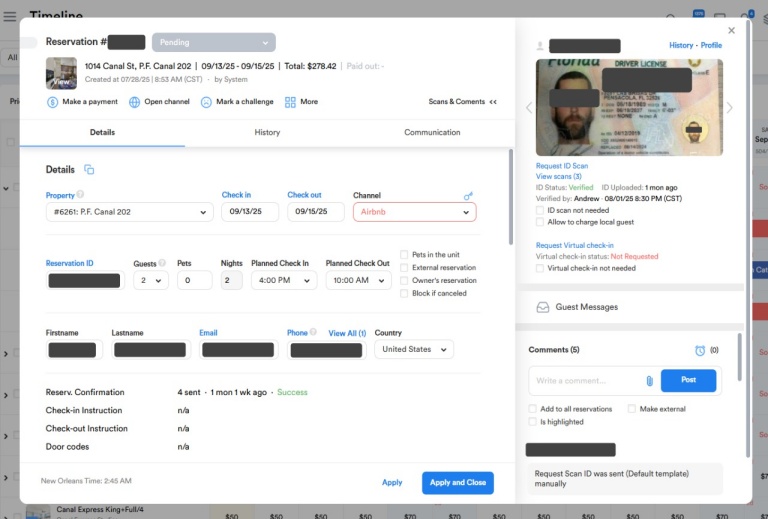Open the Pending status dropdown
Image resolution: width=768 pixels, height=519 pixels.
[213, 43]
